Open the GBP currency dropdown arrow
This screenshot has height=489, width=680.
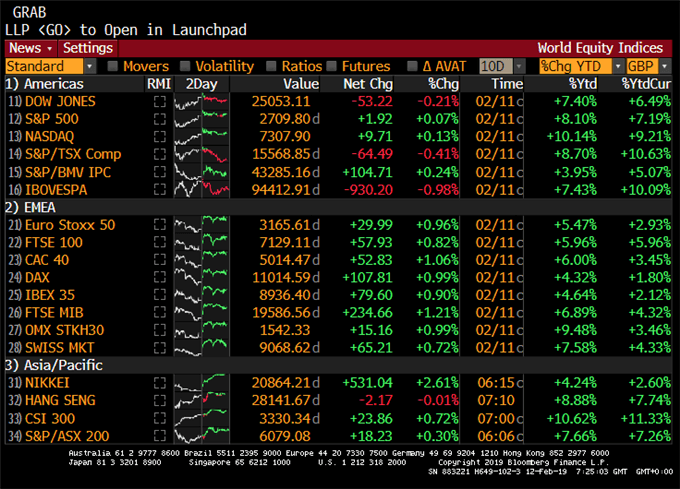tap(665, 66)
